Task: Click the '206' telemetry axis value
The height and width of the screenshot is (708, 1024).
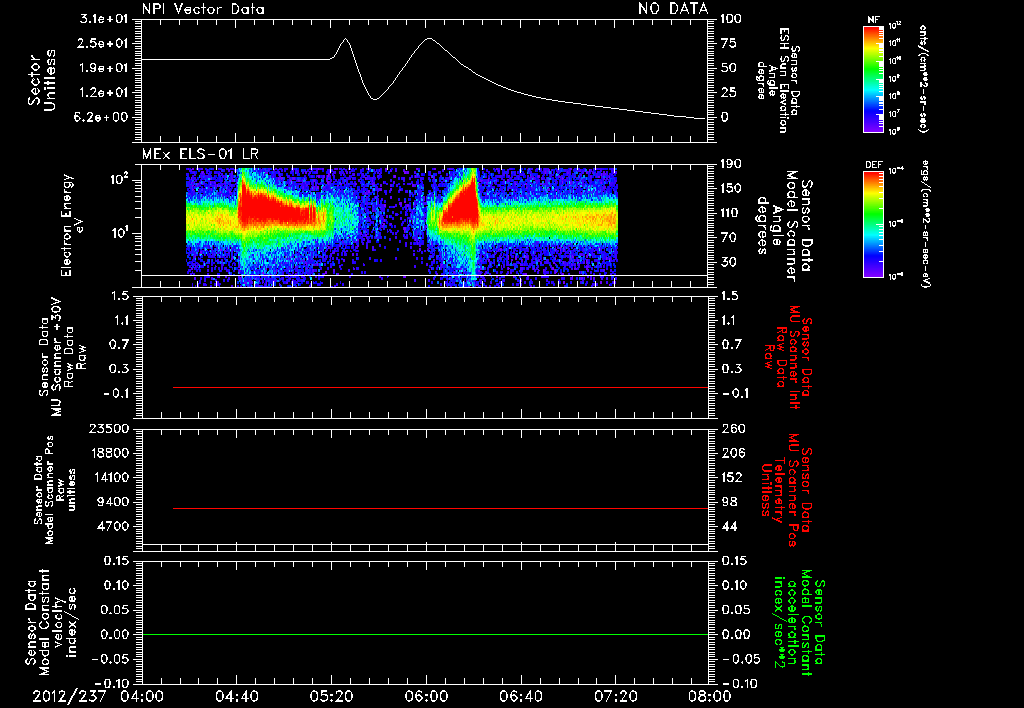Action: 732,453
